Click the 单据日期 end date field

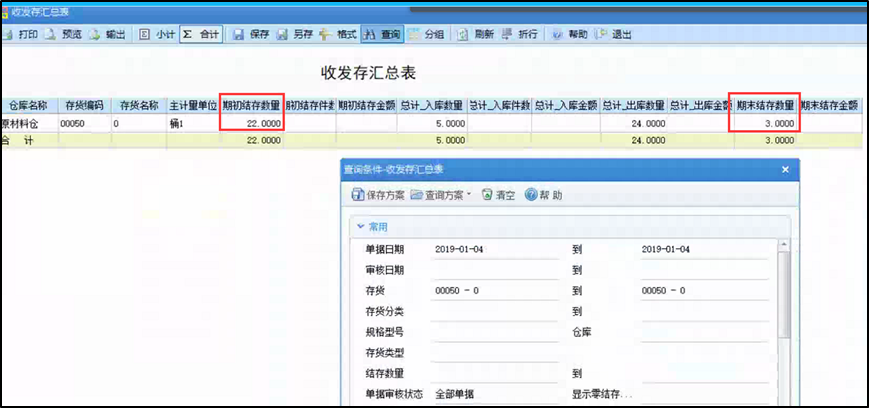704,249
